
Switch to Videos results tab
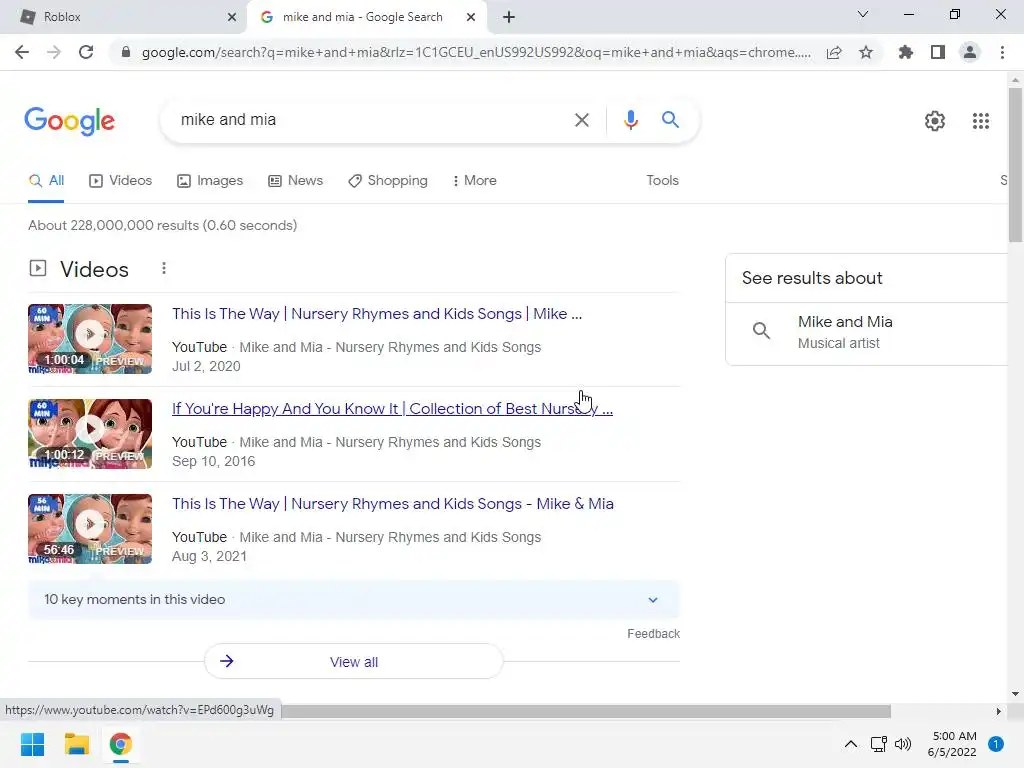pos(120,181)
